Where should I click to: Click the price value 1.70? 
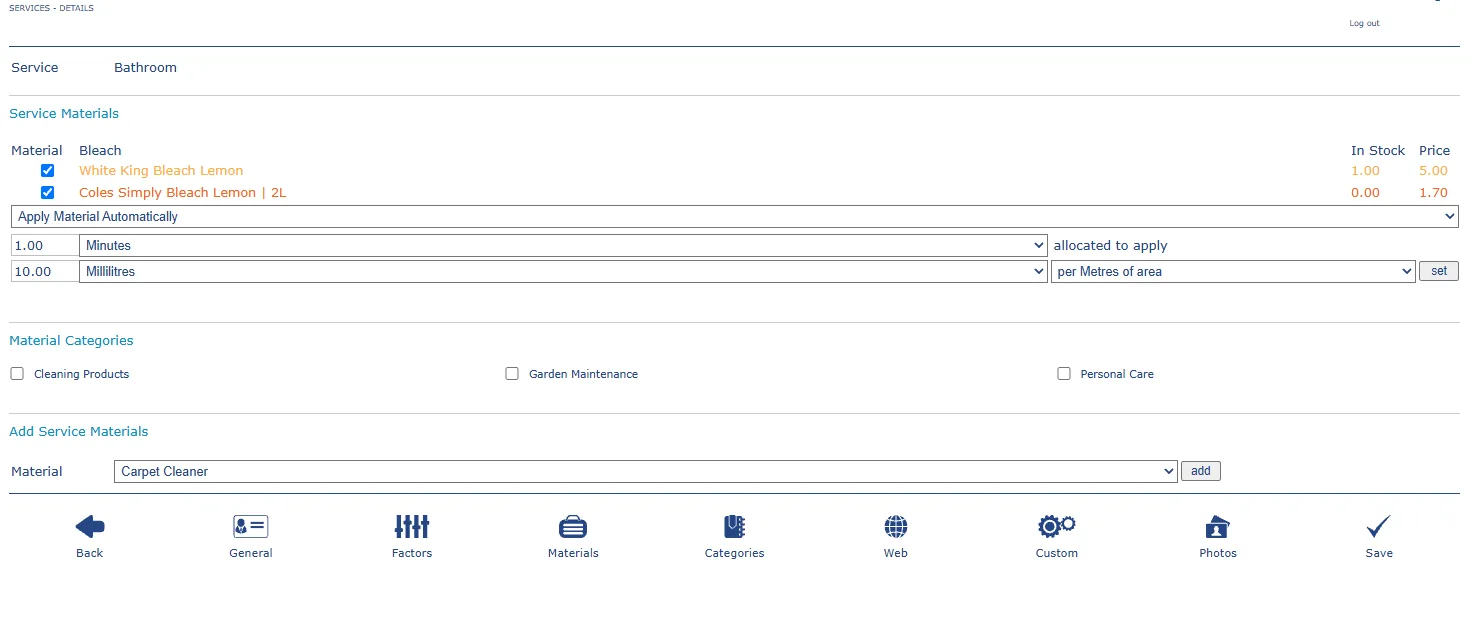pos(1433,193)
